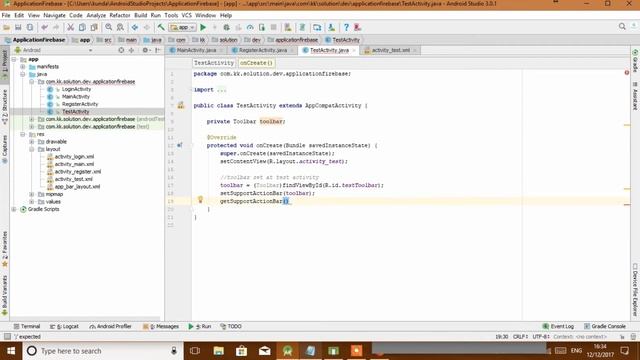Click the onCreate() breadcrumb in editor

[x=256, y=63]
